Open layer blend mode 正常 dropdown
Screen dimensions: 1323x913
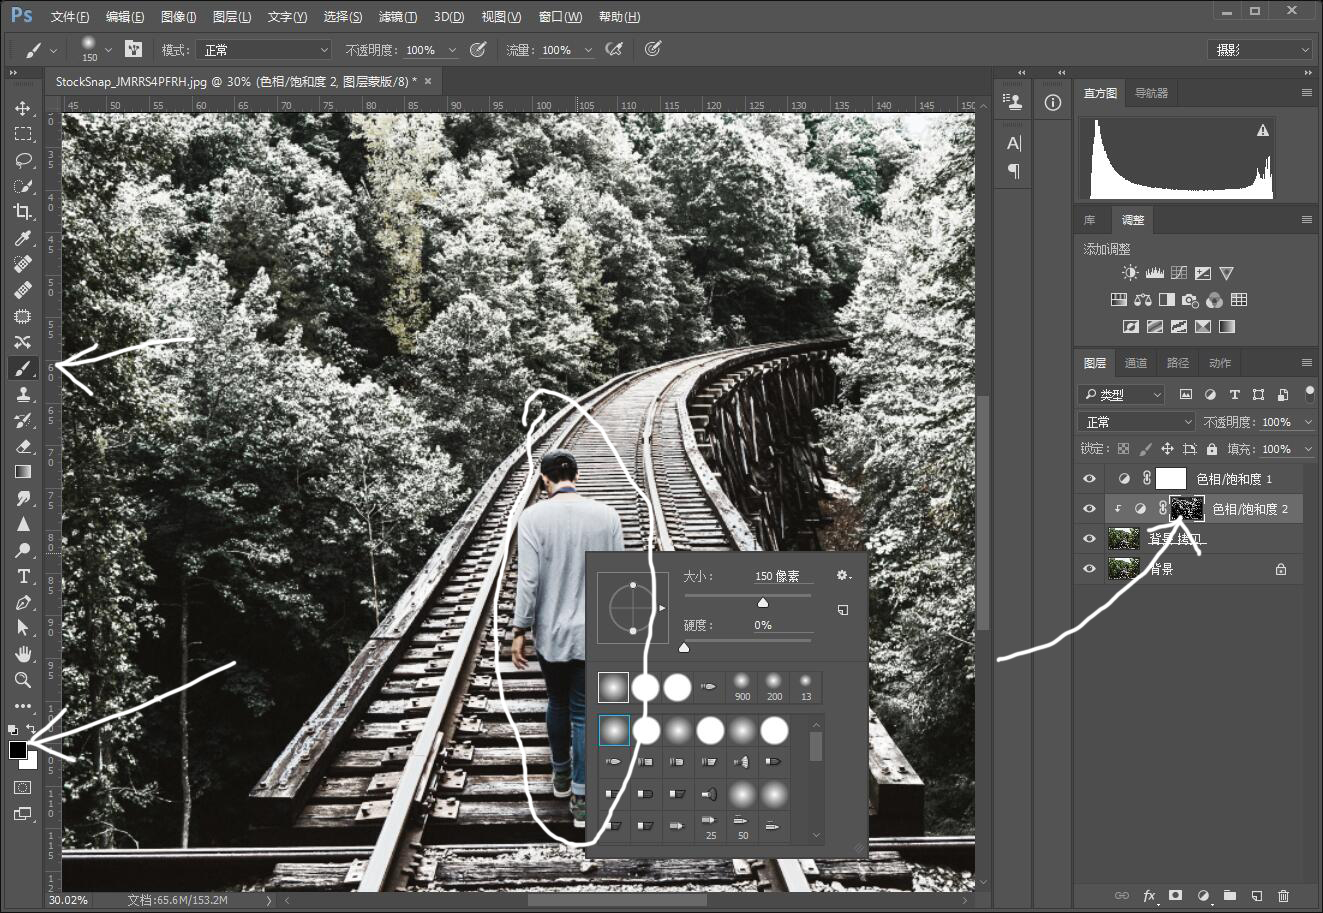[x=1137, y=422]
